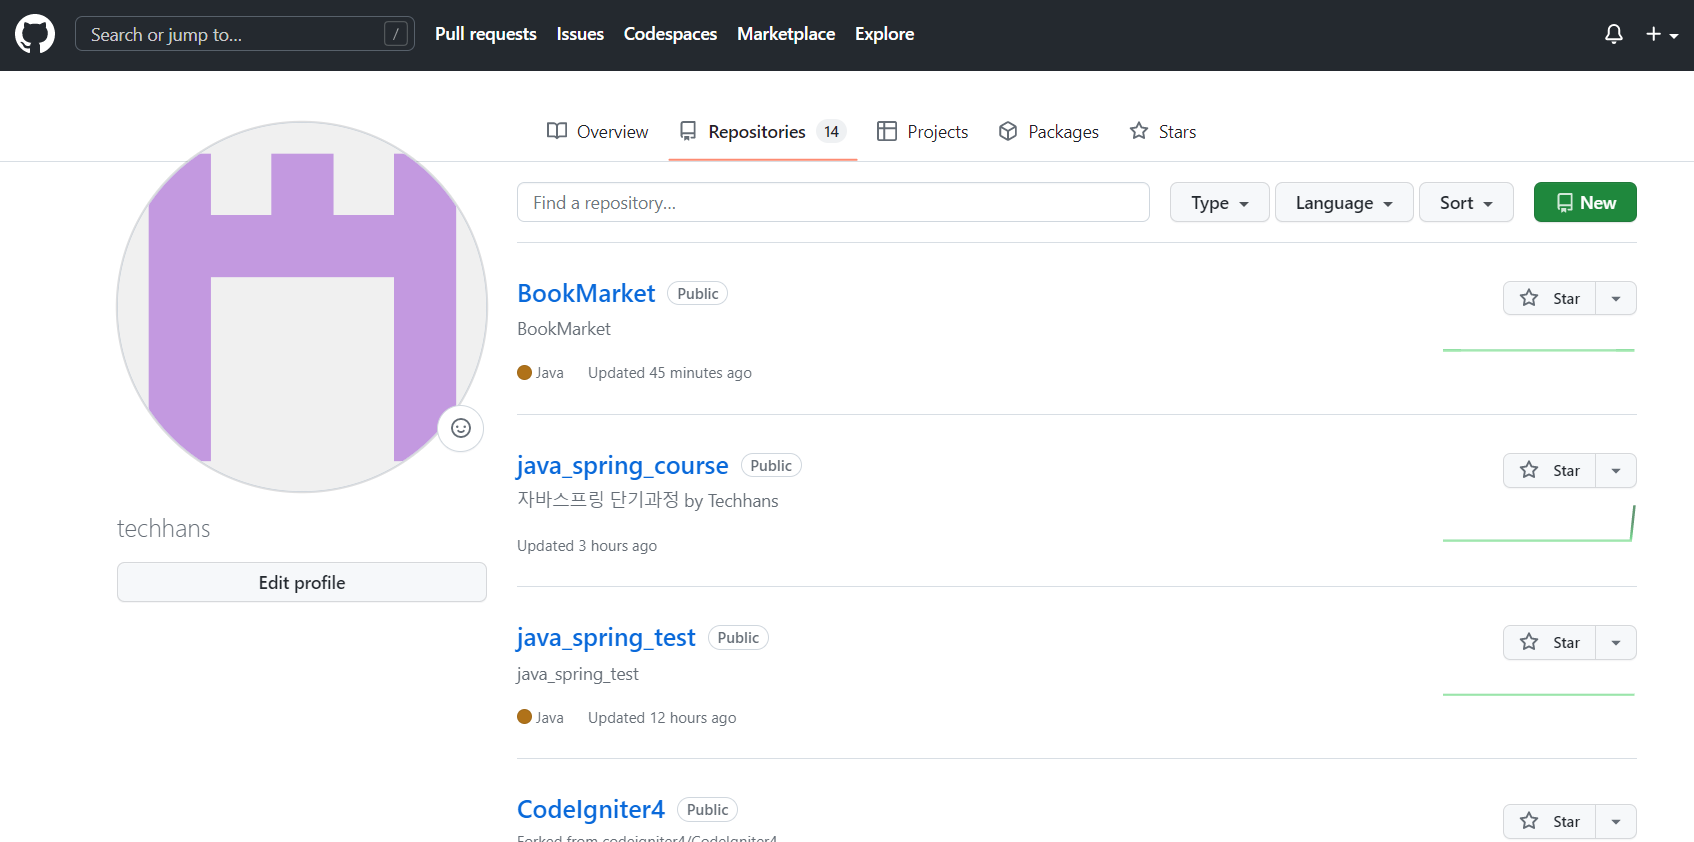Star the java_spring_test repository
The height and width of the screenshot is (842, 1694).
pos(1549,642)
